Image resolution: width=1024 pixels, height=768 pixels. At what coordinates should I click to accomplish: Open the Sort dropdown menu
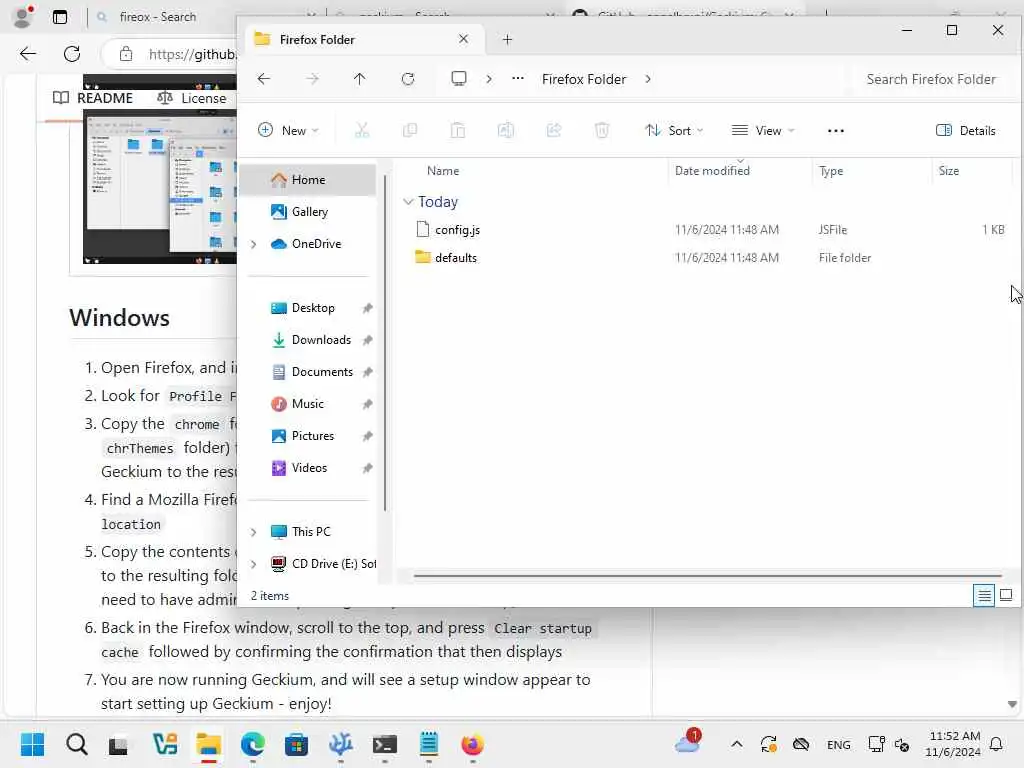tap(674, 131)
